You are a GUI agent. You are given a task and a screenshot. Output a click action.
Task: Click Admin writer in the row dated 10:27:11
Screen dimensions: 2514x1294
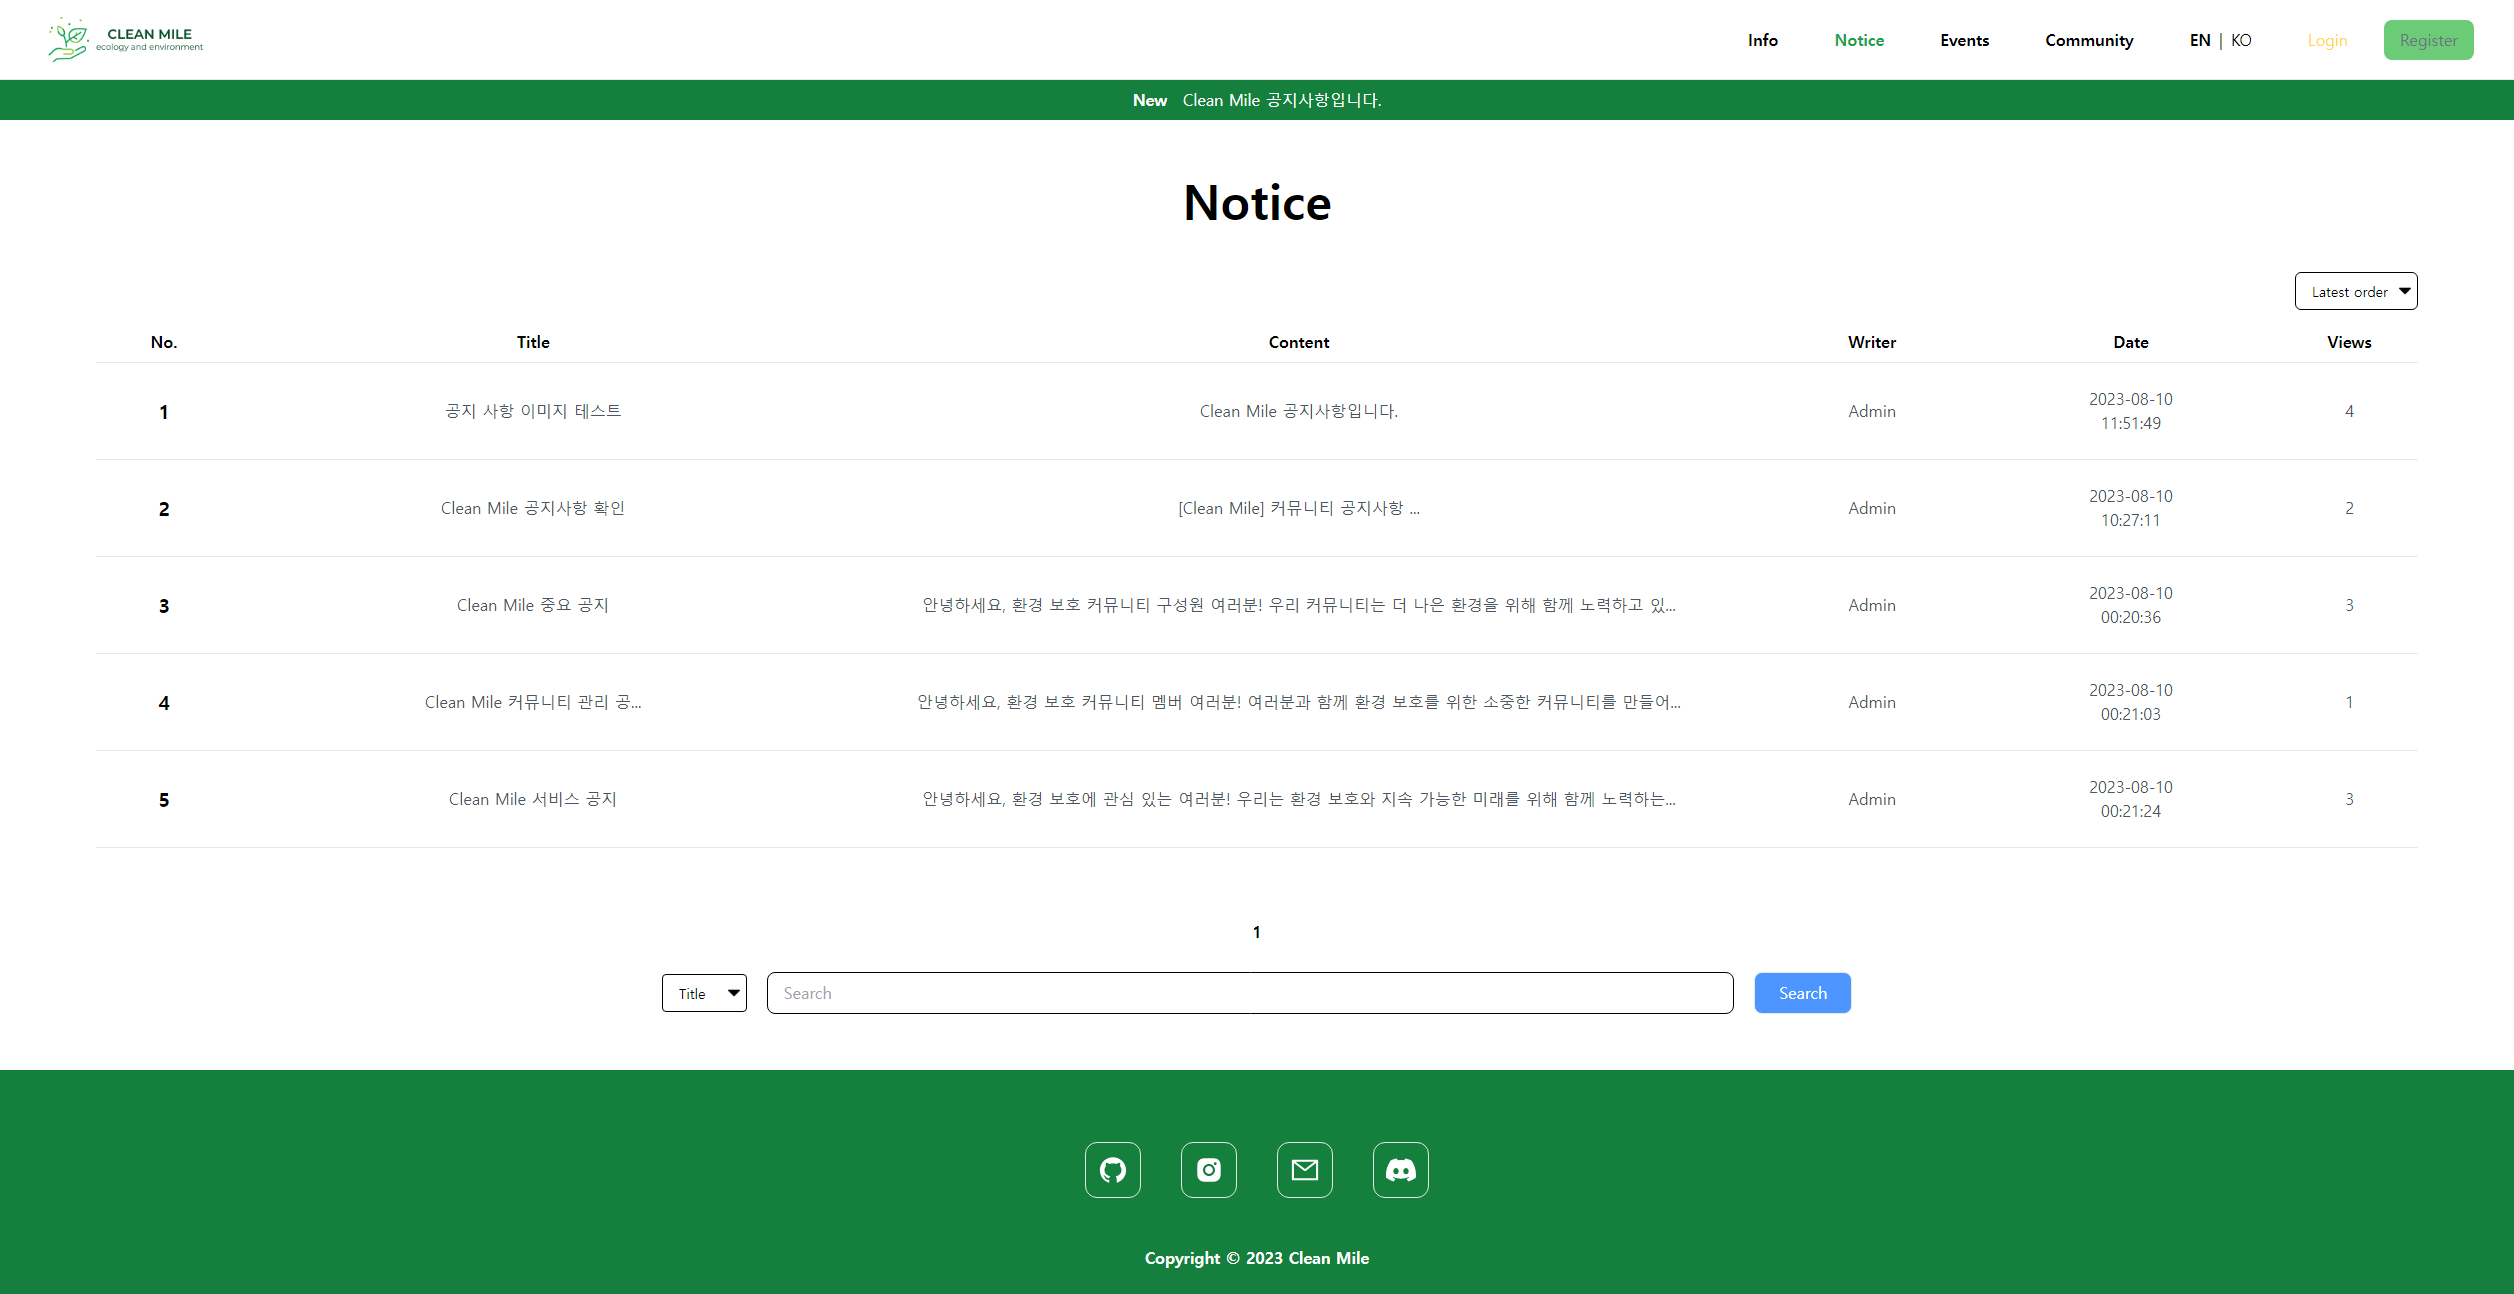tap(1872, 508)
